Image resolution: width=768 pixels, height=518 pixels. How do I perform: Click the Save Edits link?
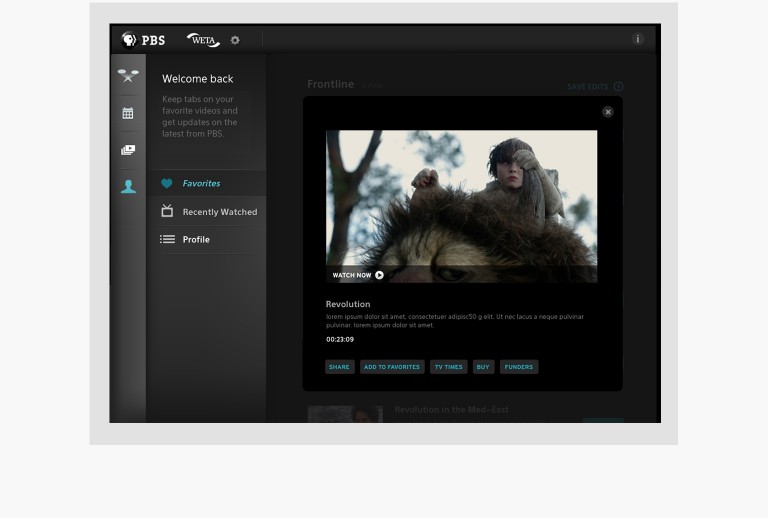tap(595, 87)
